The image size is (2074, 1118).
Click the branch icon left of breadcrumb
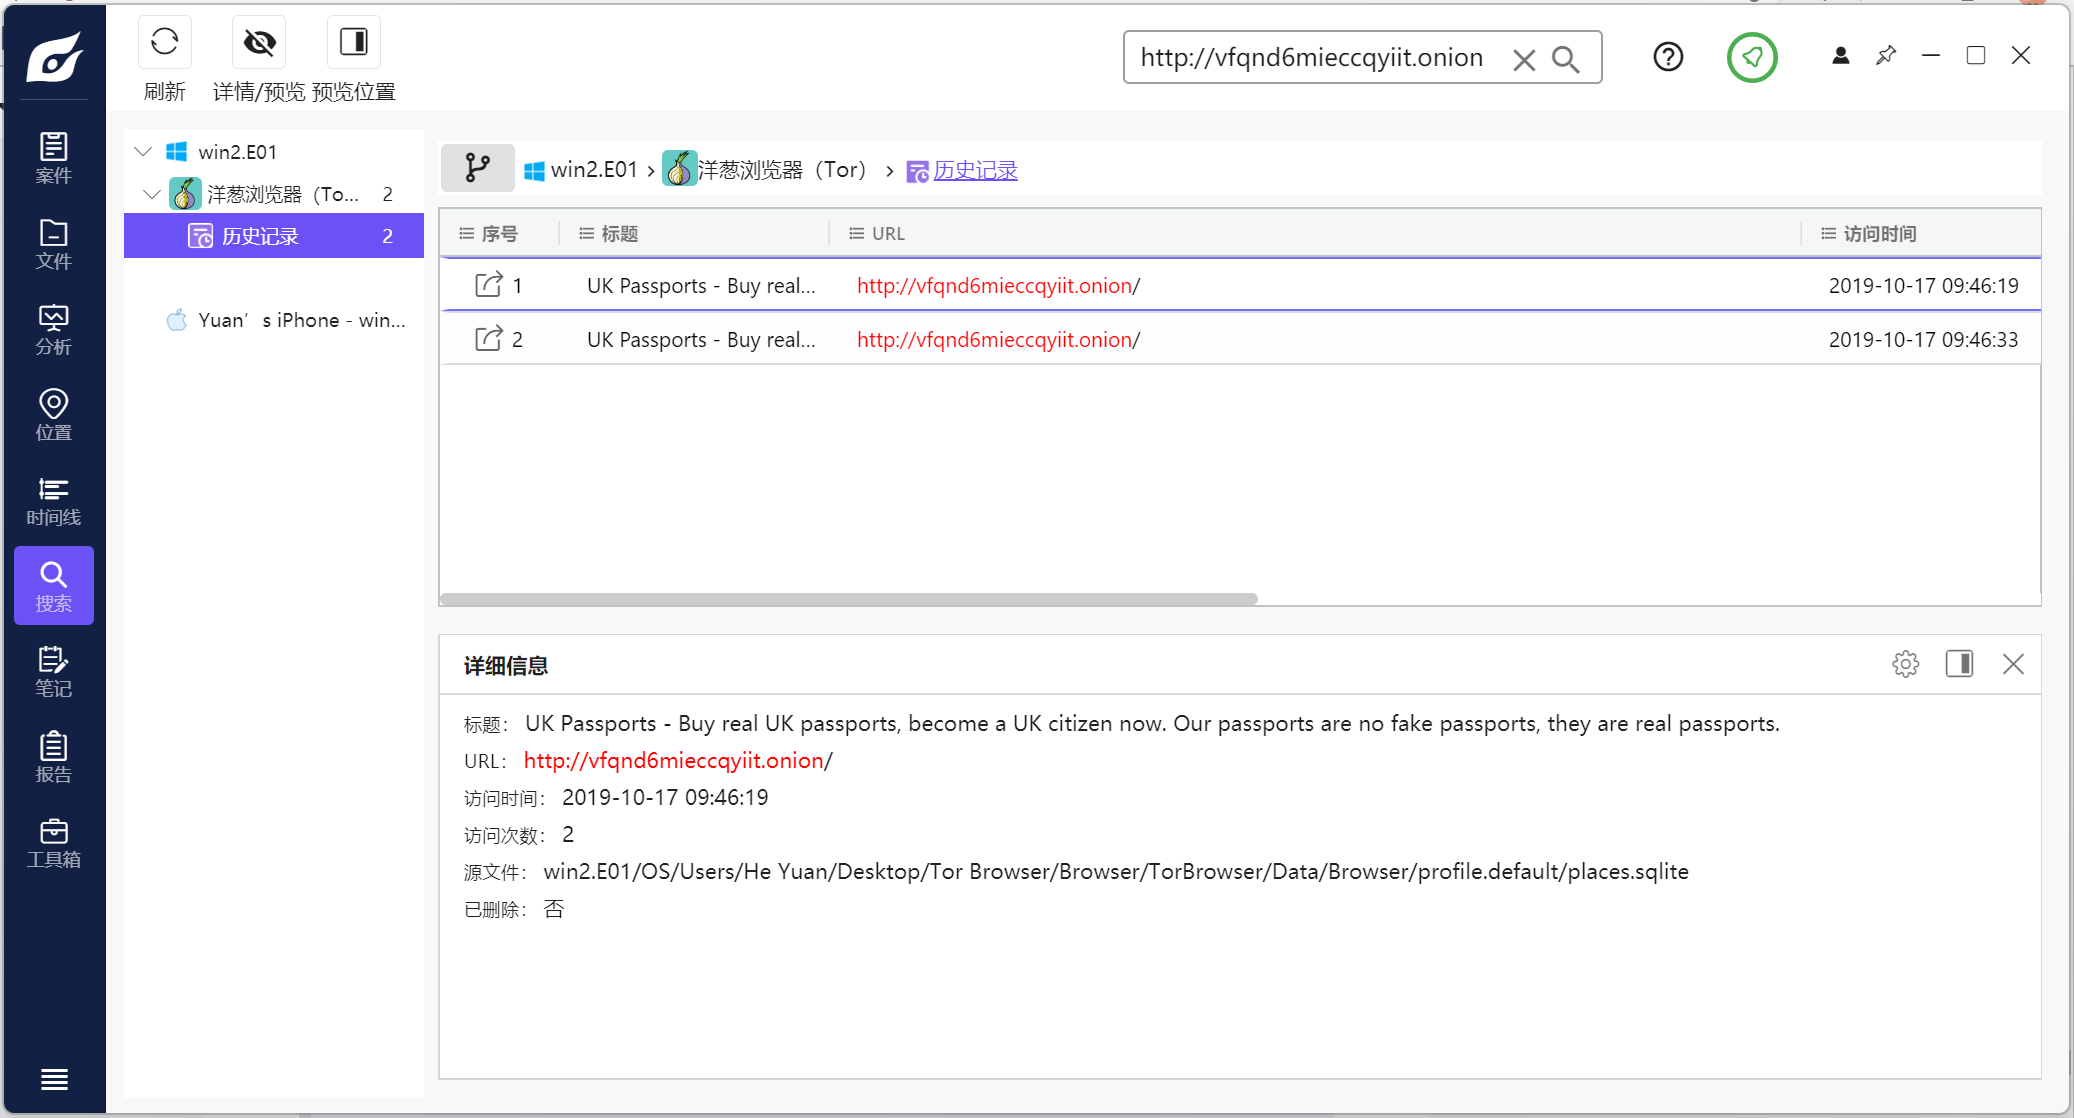coord(478,169)
